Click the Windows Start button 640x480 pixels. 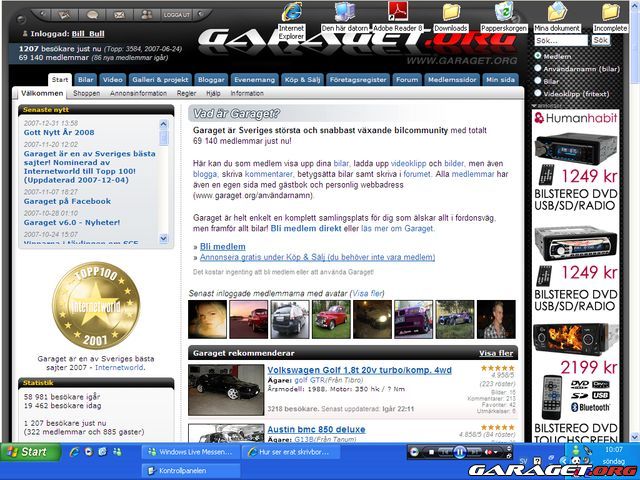coord(31,452)
